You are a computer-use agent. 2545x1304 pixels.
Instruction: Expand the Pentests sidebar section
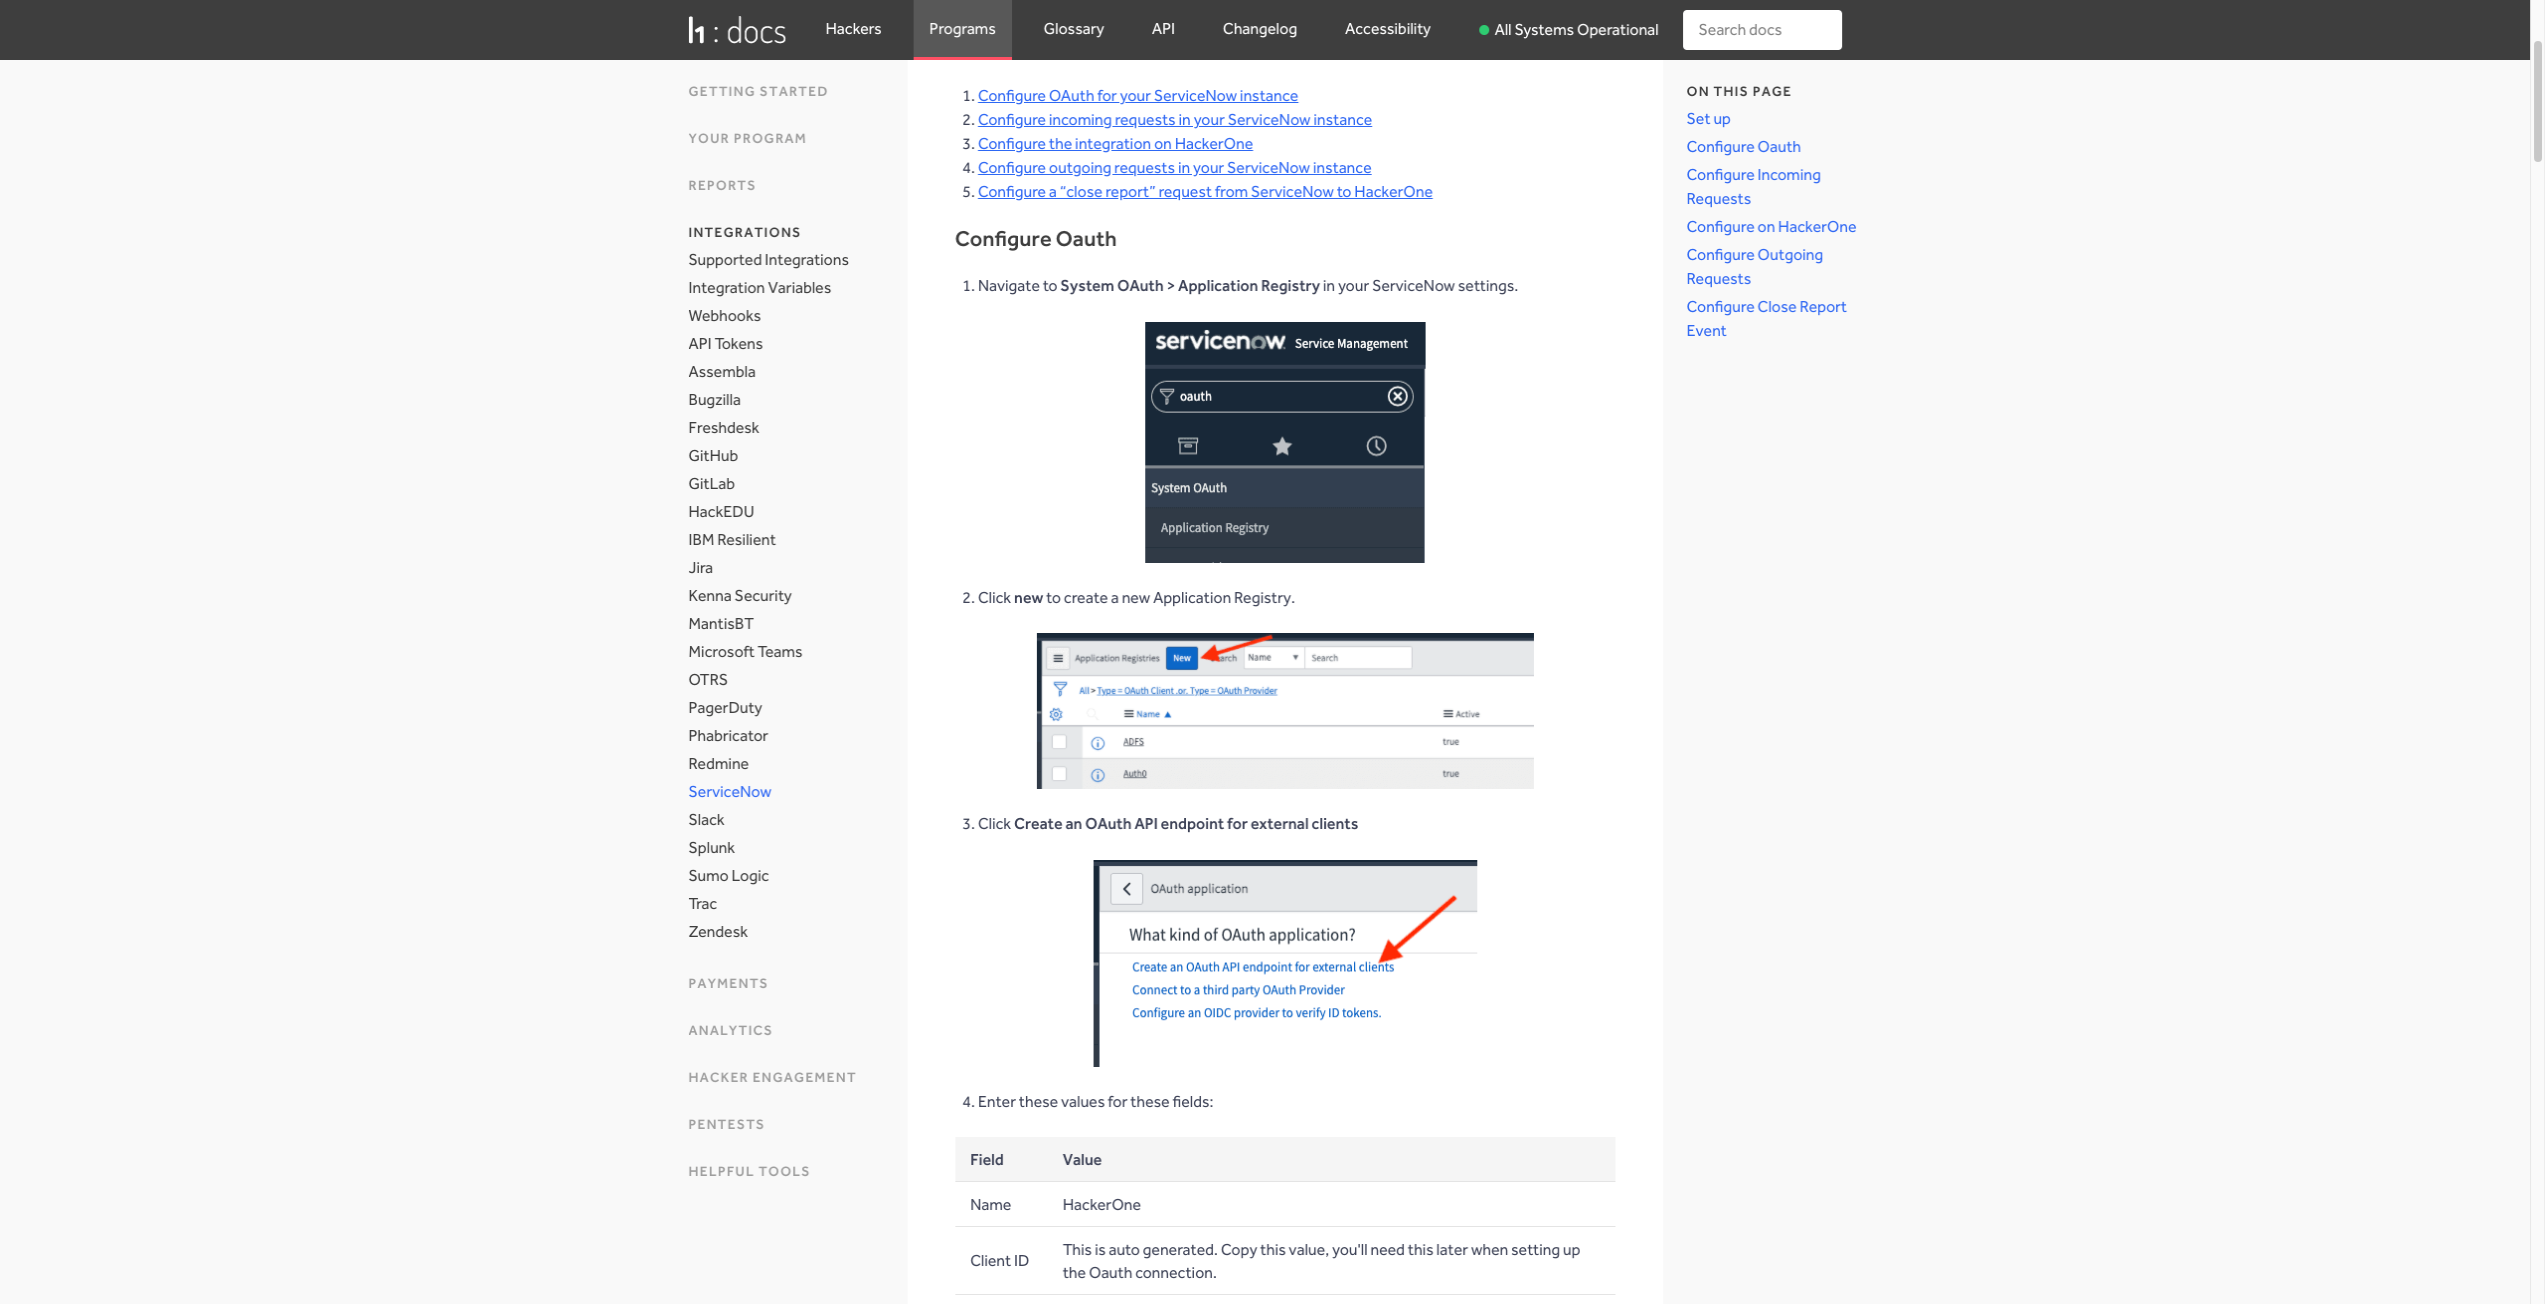726,1124
